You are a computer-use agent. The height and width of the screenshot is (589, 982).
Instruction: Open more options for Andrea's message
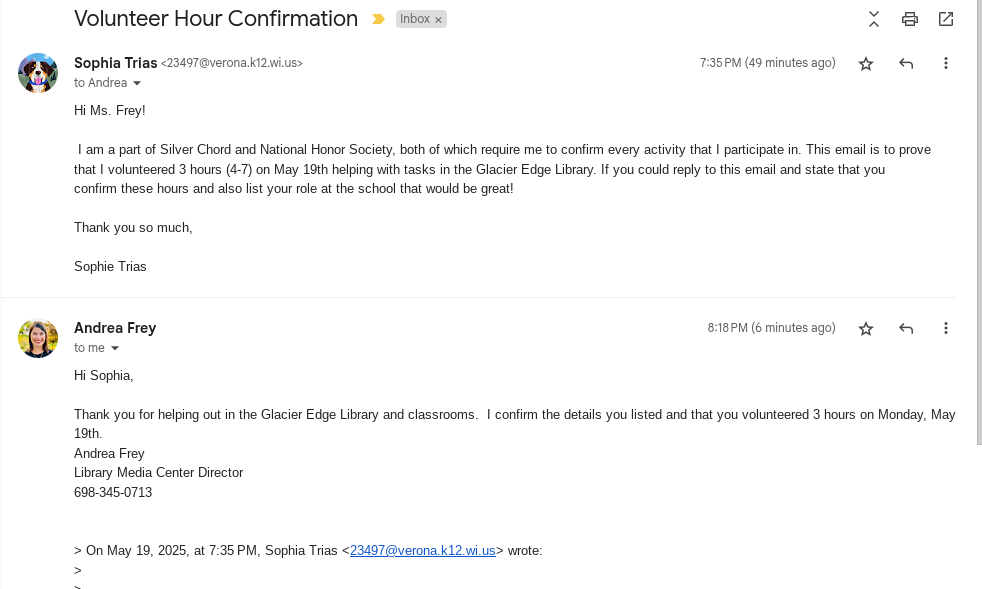pos(945,329)
